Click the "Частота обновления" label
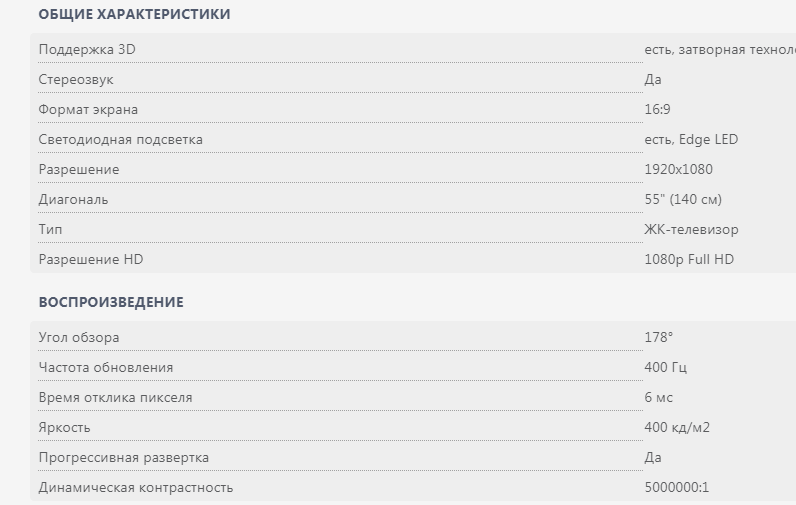This screenshot has height=505, width=796. coord(105,367)
